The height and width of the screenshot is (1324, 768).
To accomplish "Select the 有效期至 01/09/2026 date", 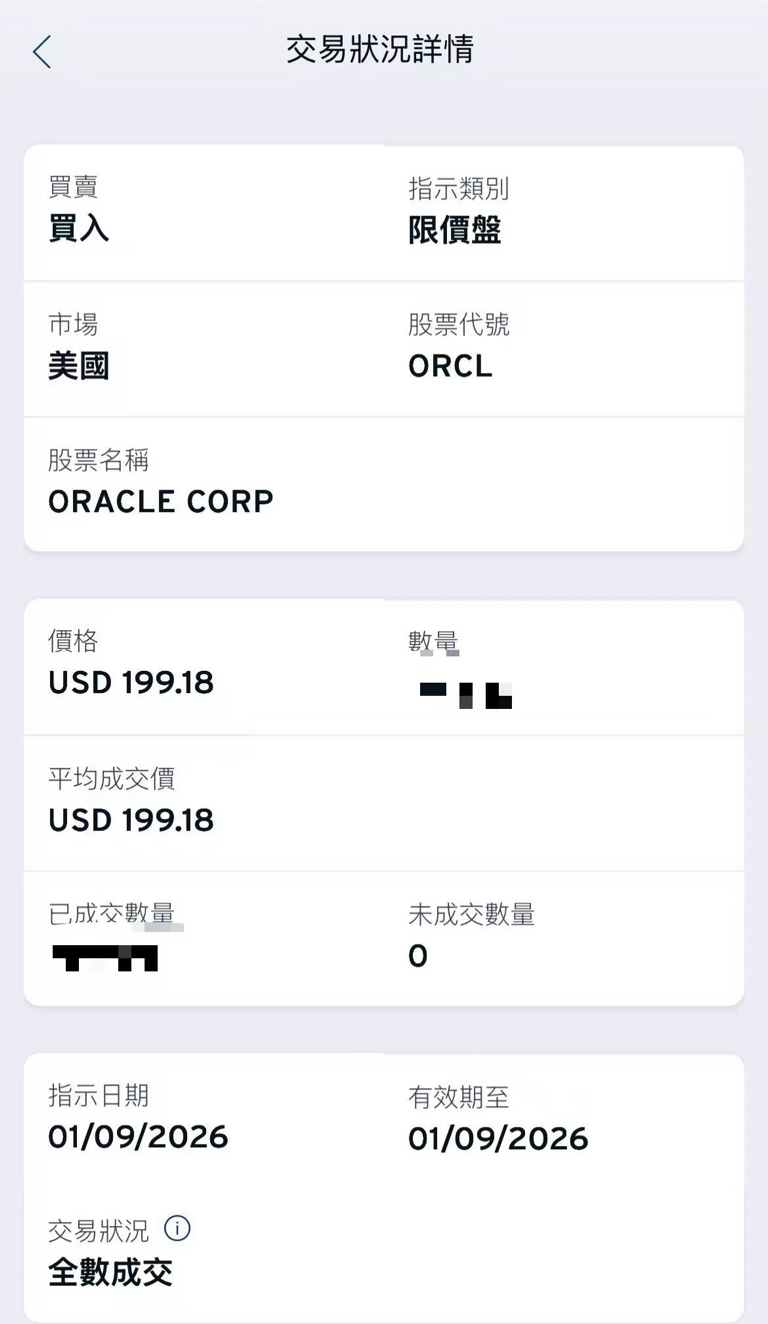I will (498, 1138).
